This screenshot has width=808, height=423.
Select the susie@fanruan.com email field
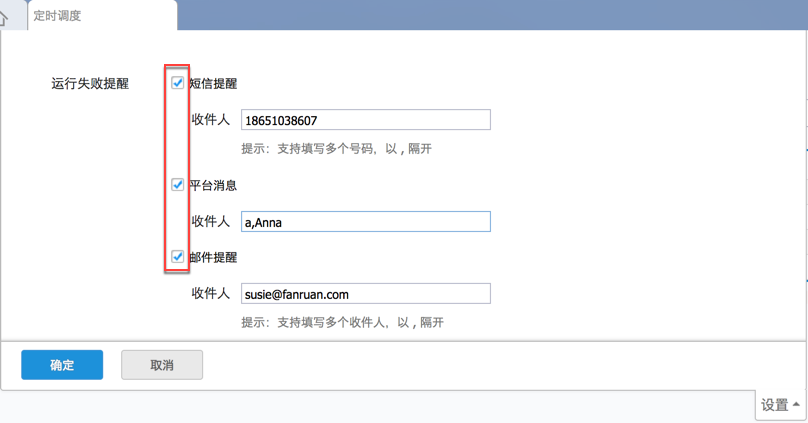coord(365,294)
